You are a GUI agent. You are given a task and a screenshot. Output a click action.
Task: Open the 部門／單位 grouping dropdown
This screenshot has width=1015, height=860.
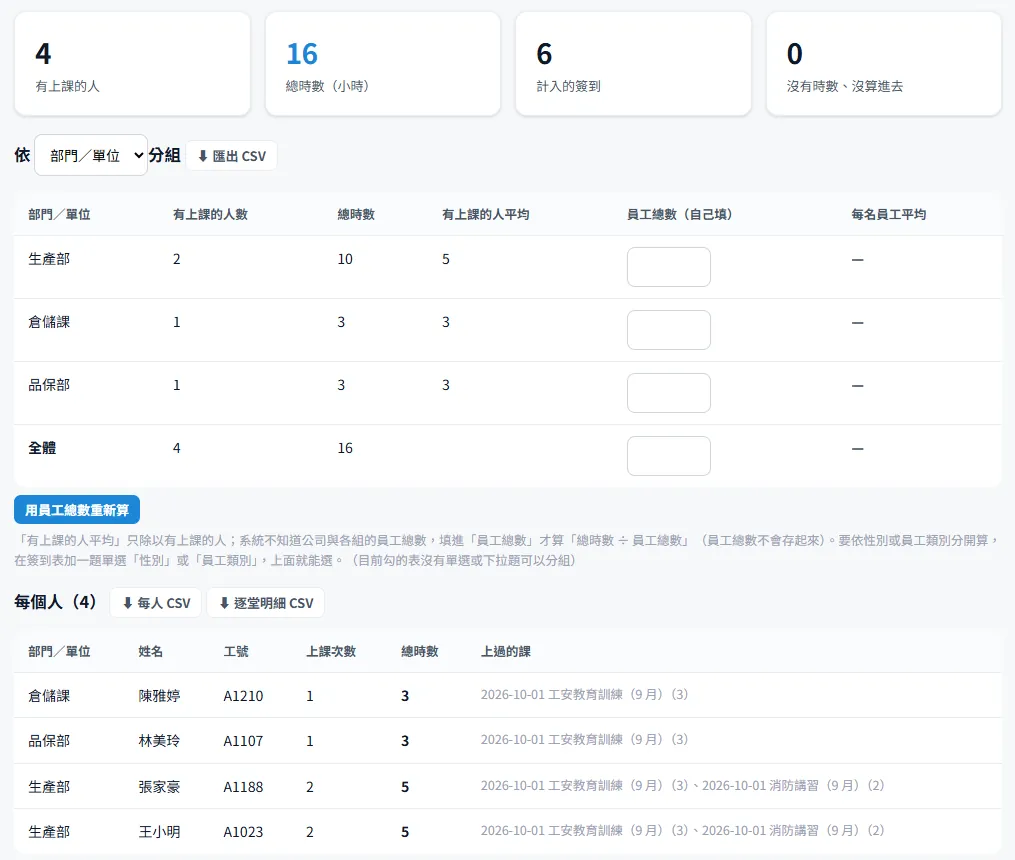tap(91, 155)
